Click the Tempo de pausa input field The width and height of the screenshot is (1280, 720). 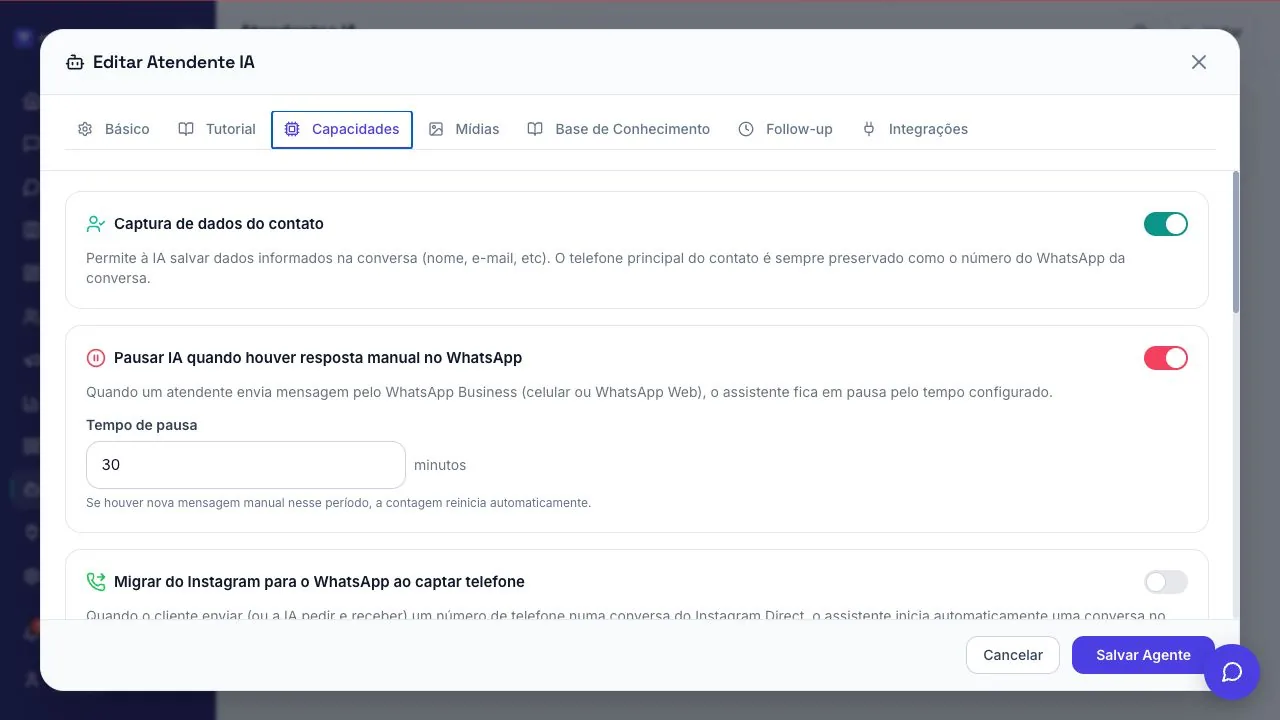(x=246, y=465)
